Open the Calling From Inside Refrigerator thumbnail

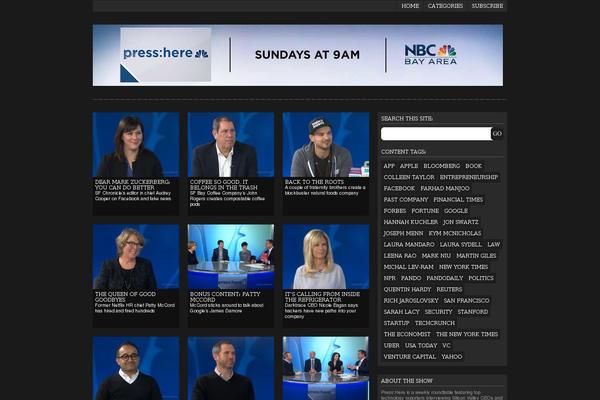[326, 256]
